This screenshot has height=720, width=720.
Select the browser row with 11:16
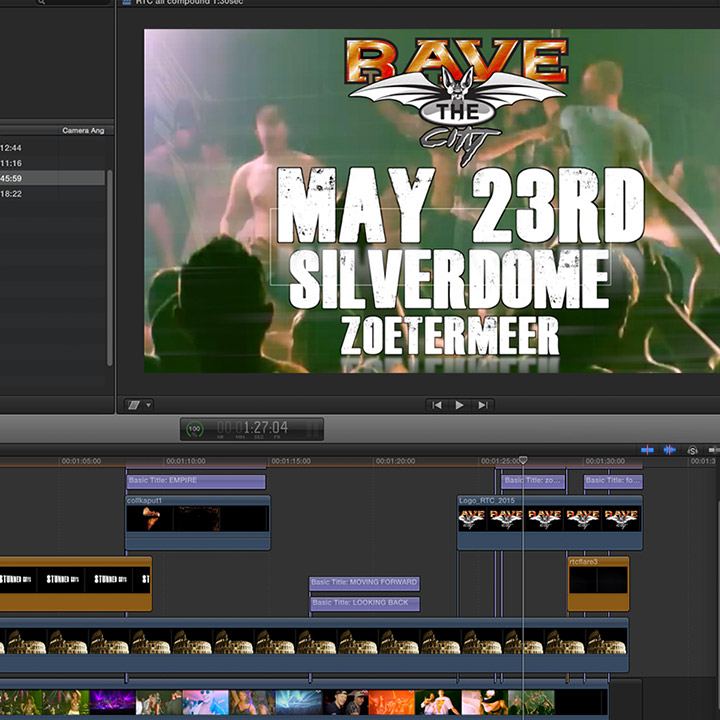click(x=52, y=163)
